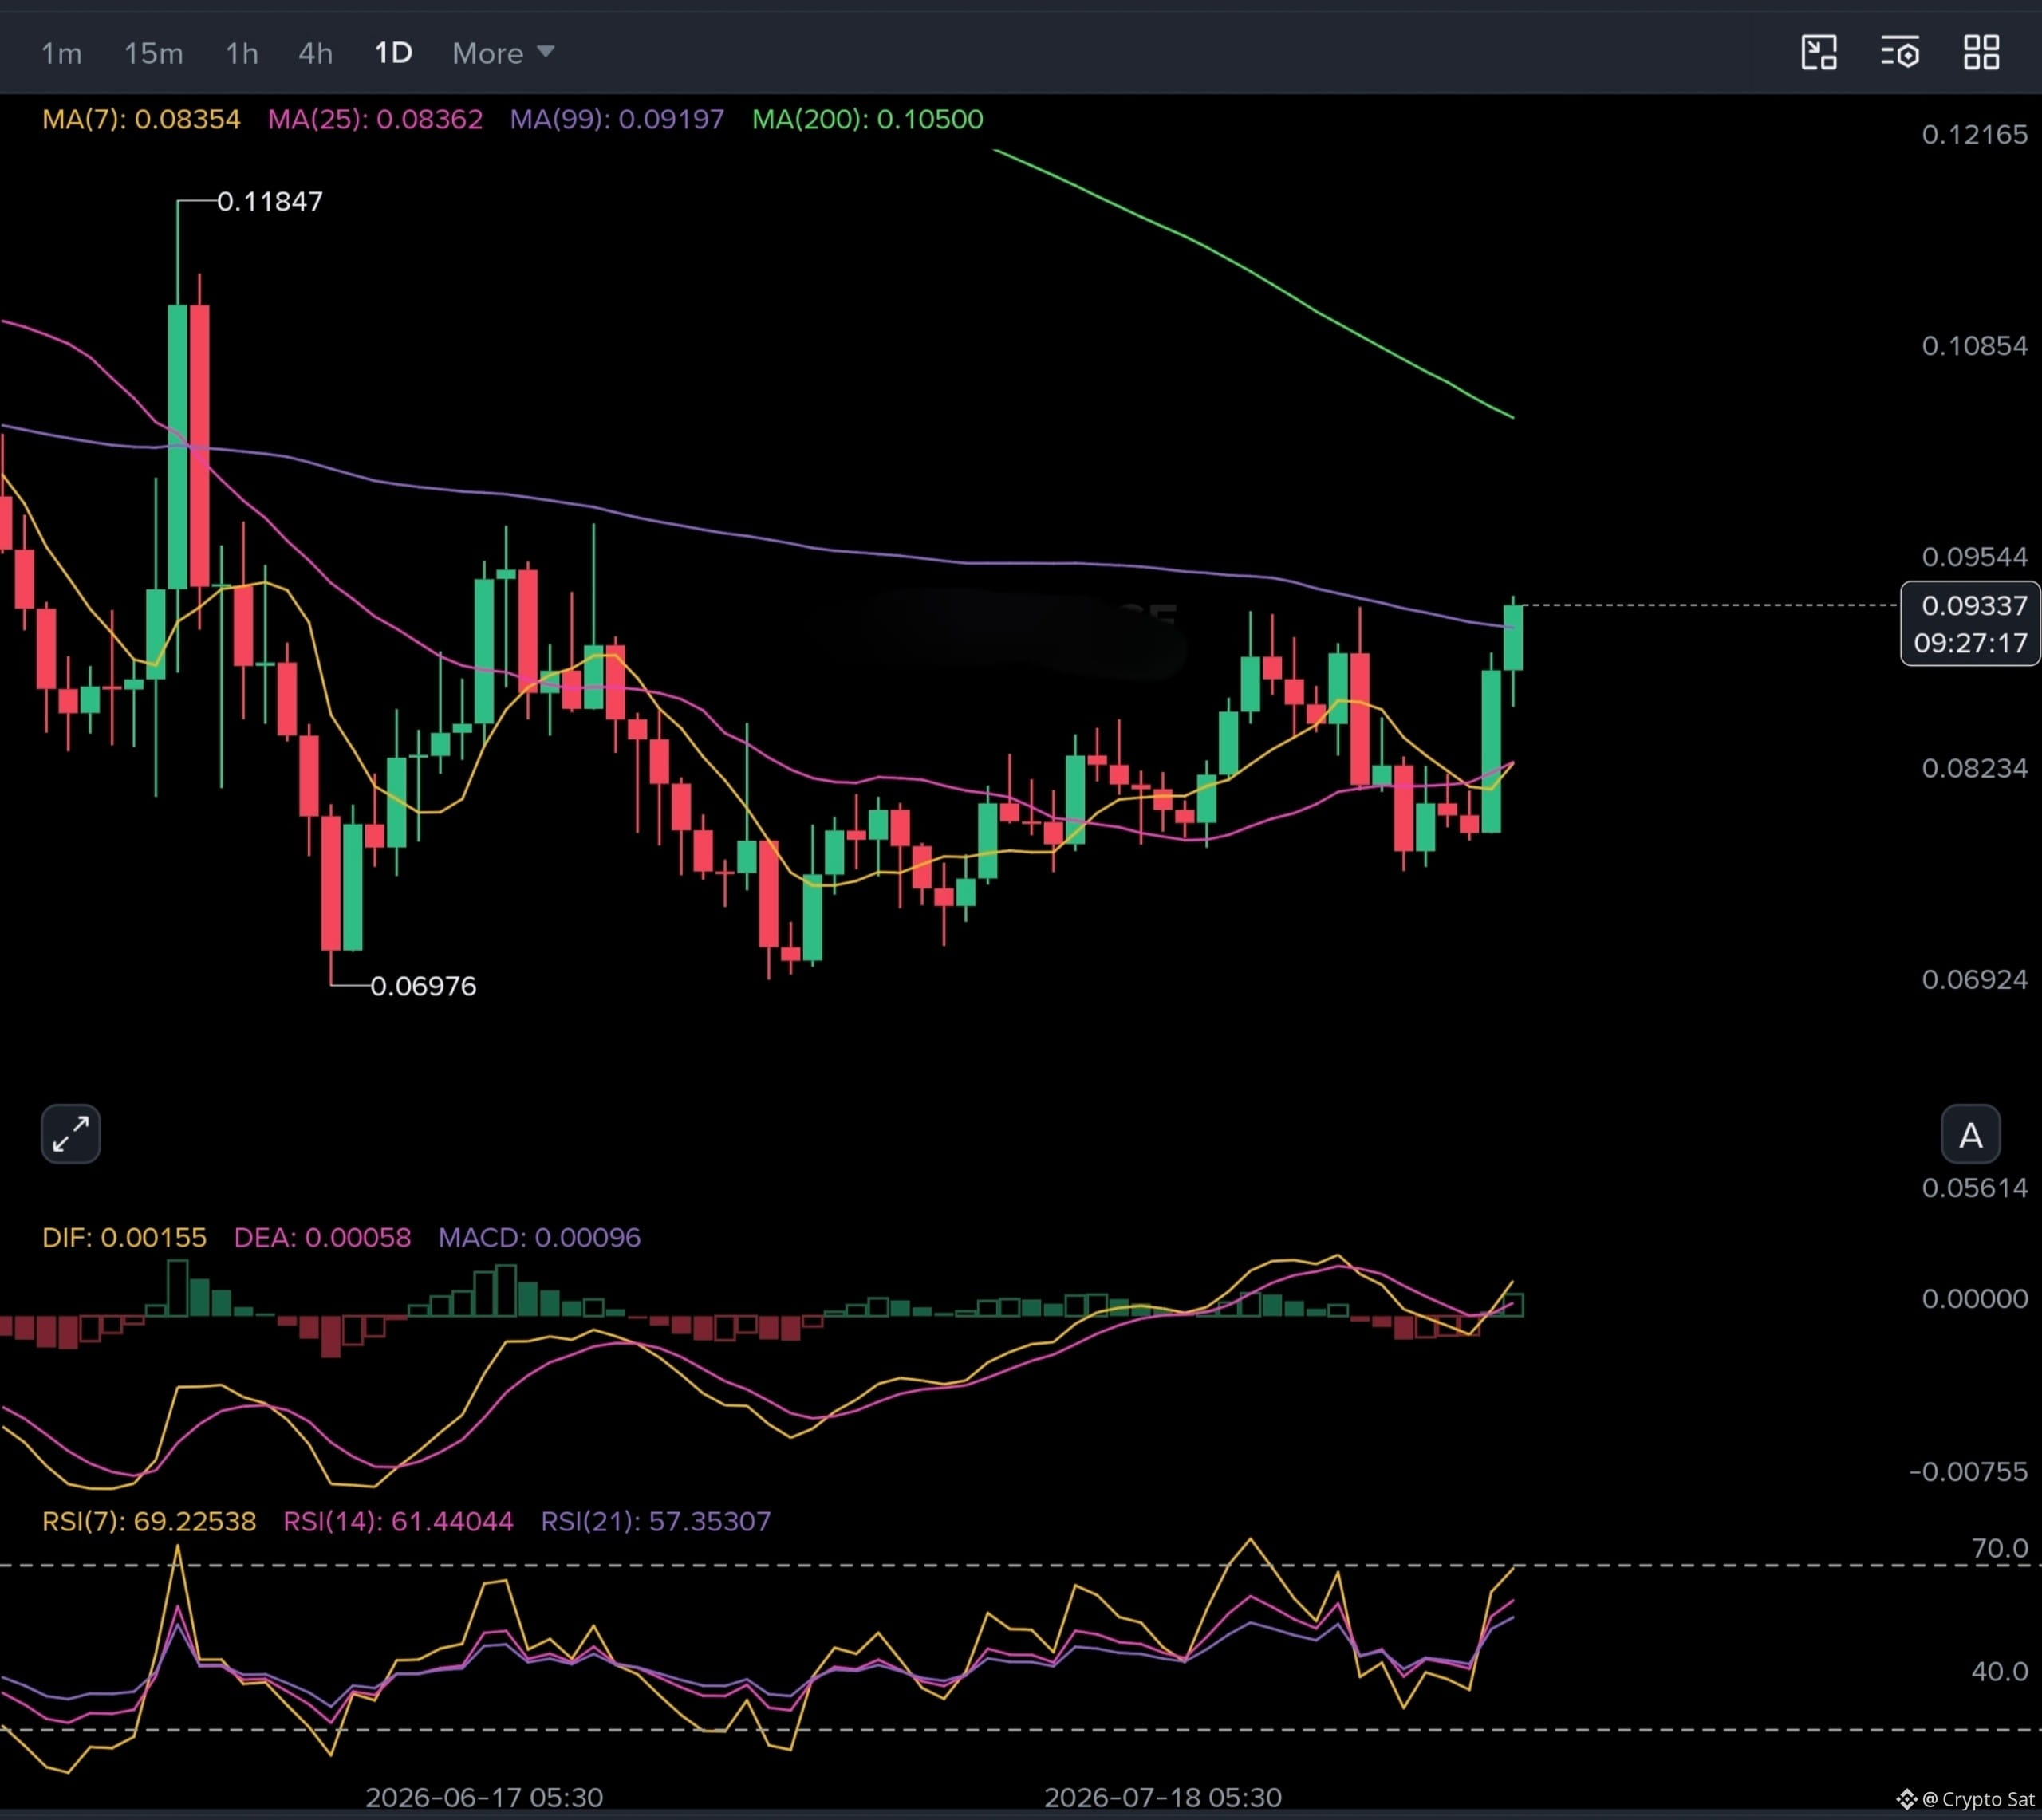Click the MA(25): 0.08362 label
The image size is (2042, 1820).
(375, 119)
